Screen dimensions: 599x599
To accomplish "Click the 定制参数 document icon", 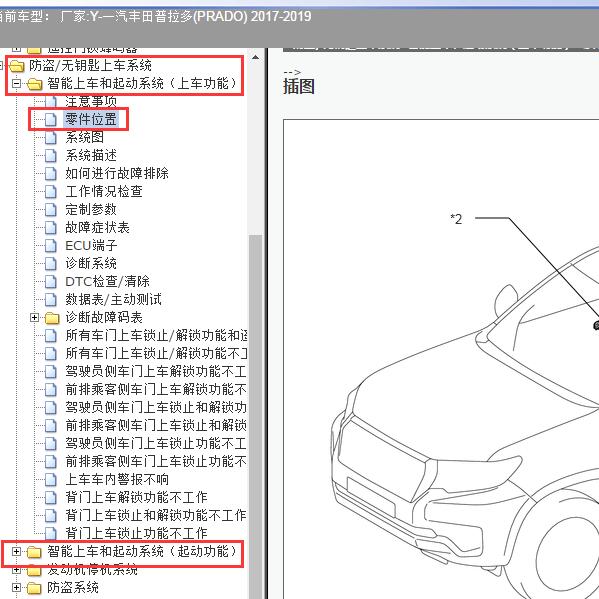I will point(50,210).
